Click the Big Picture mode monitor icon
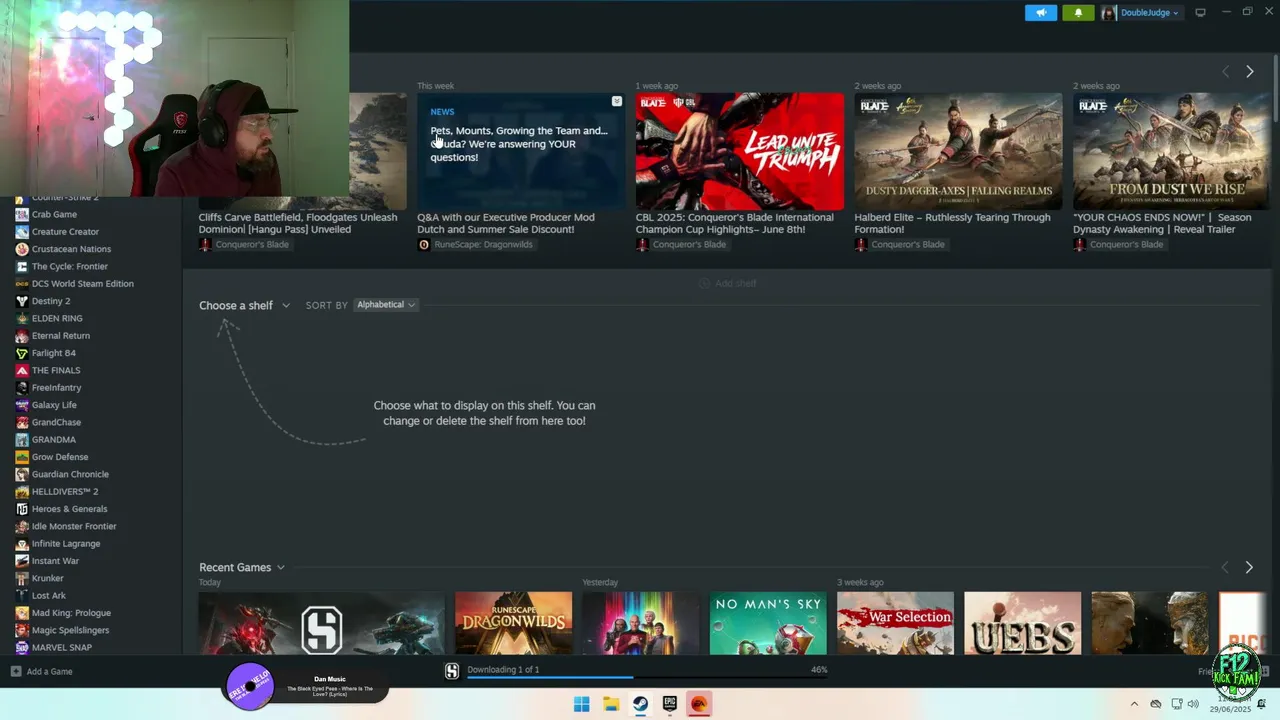1280x720 pixels. tap(1200, 13)
